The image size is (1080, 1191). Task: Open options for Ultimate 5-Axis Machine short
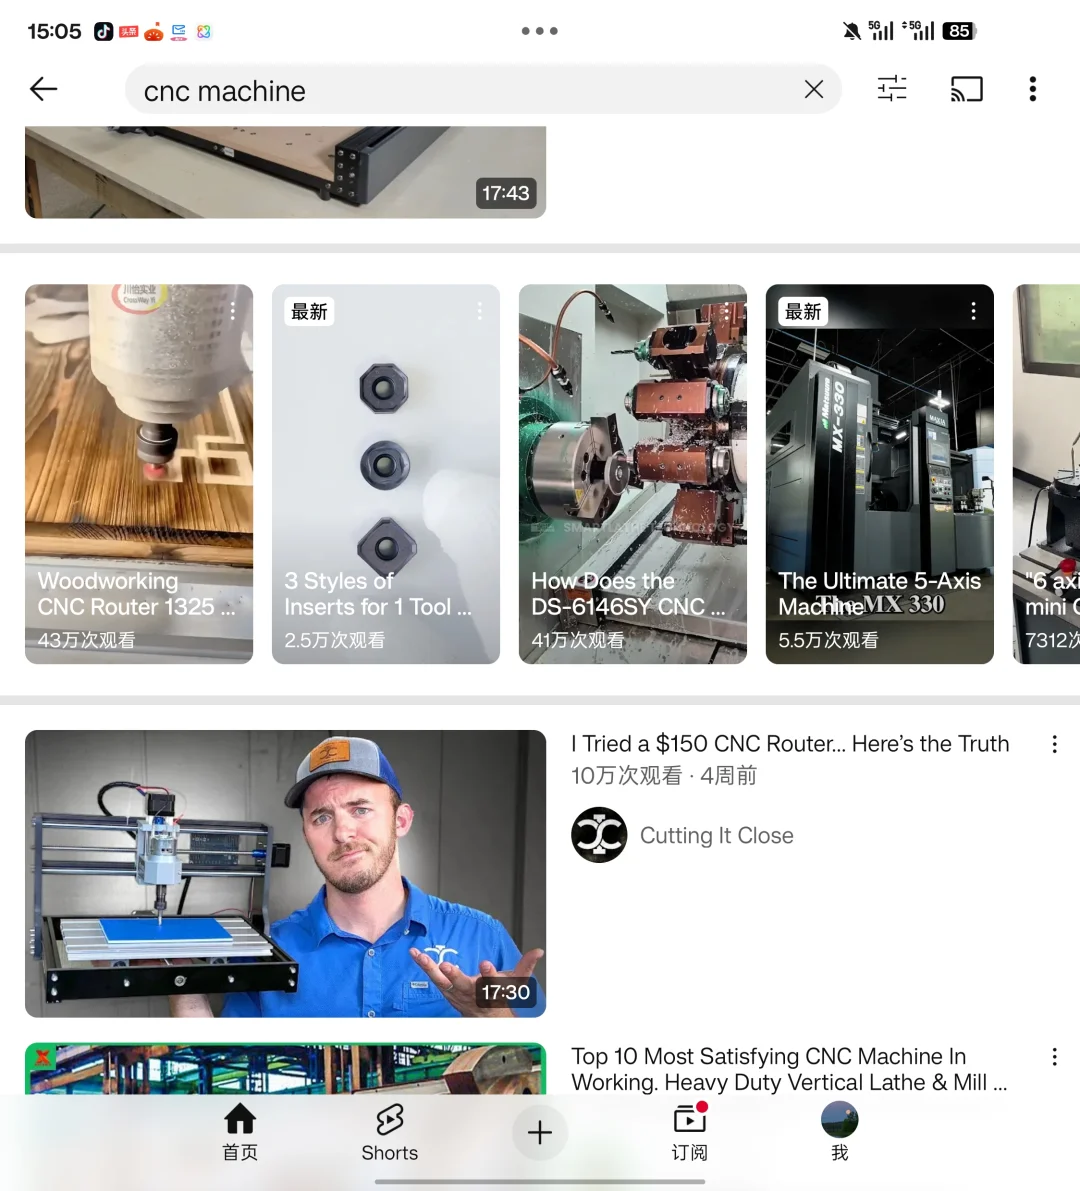[973, 311]
